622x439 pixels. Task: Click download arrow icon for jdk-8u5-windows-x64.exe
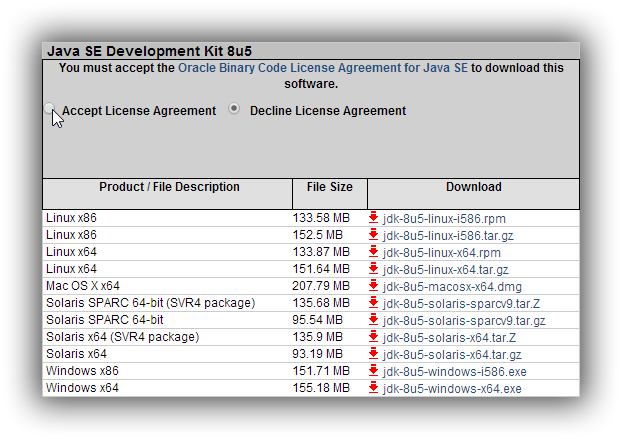click(x=373, y=388)
